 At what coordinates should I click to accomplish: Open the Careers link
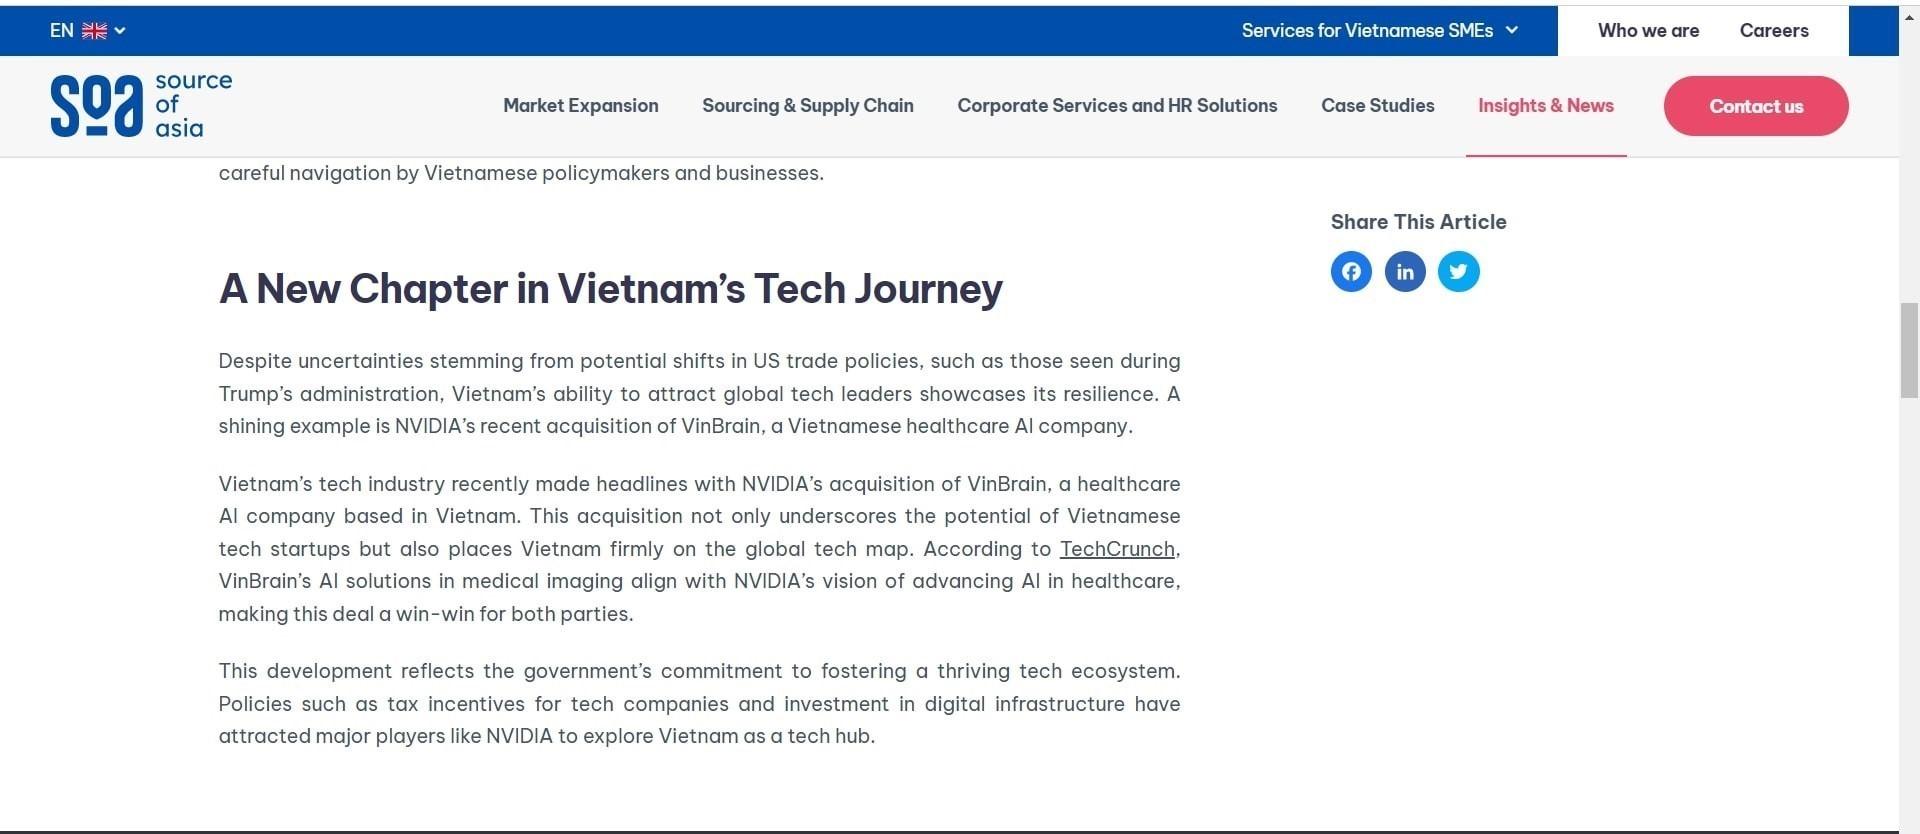coord(1773,31)
